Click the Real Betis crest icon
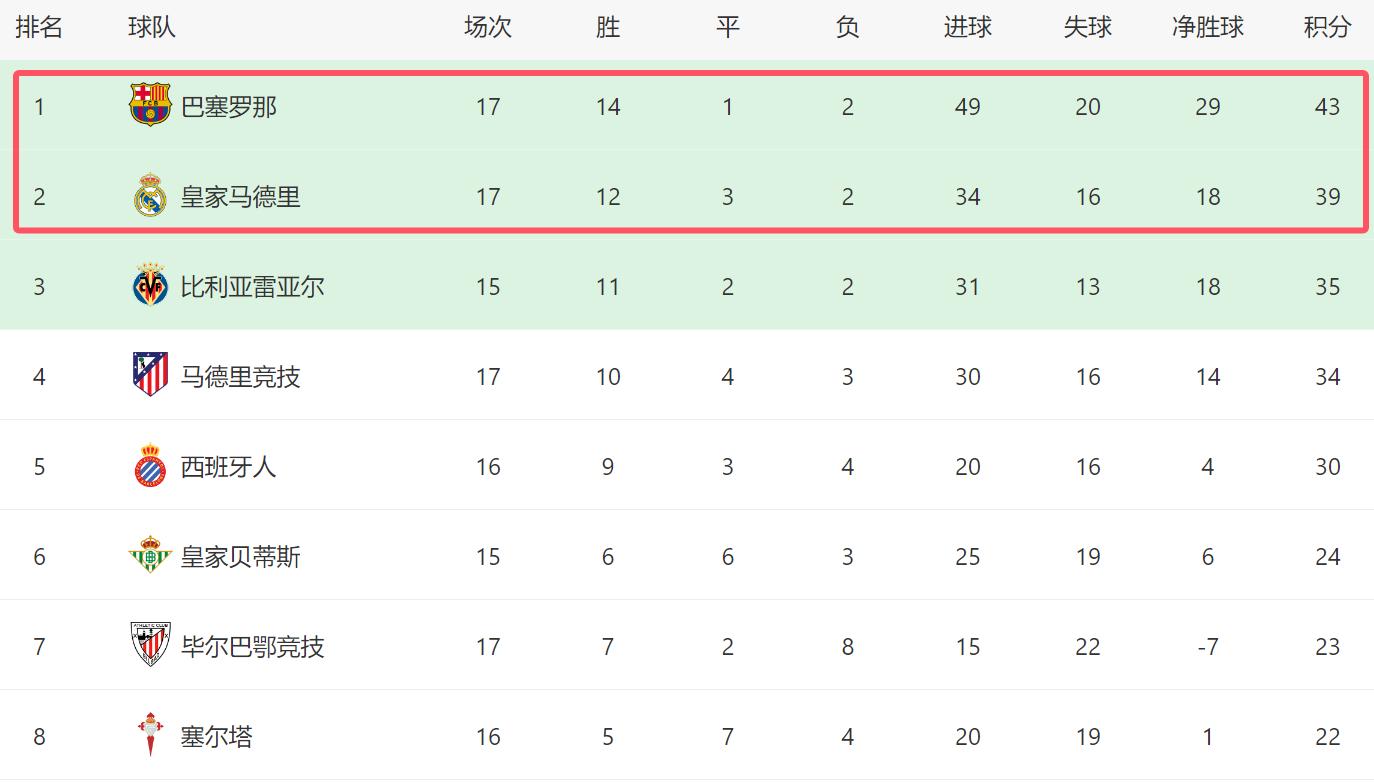Image resolution: width=1374 pixels, height=783 pixels. click(x=151, y=556)
